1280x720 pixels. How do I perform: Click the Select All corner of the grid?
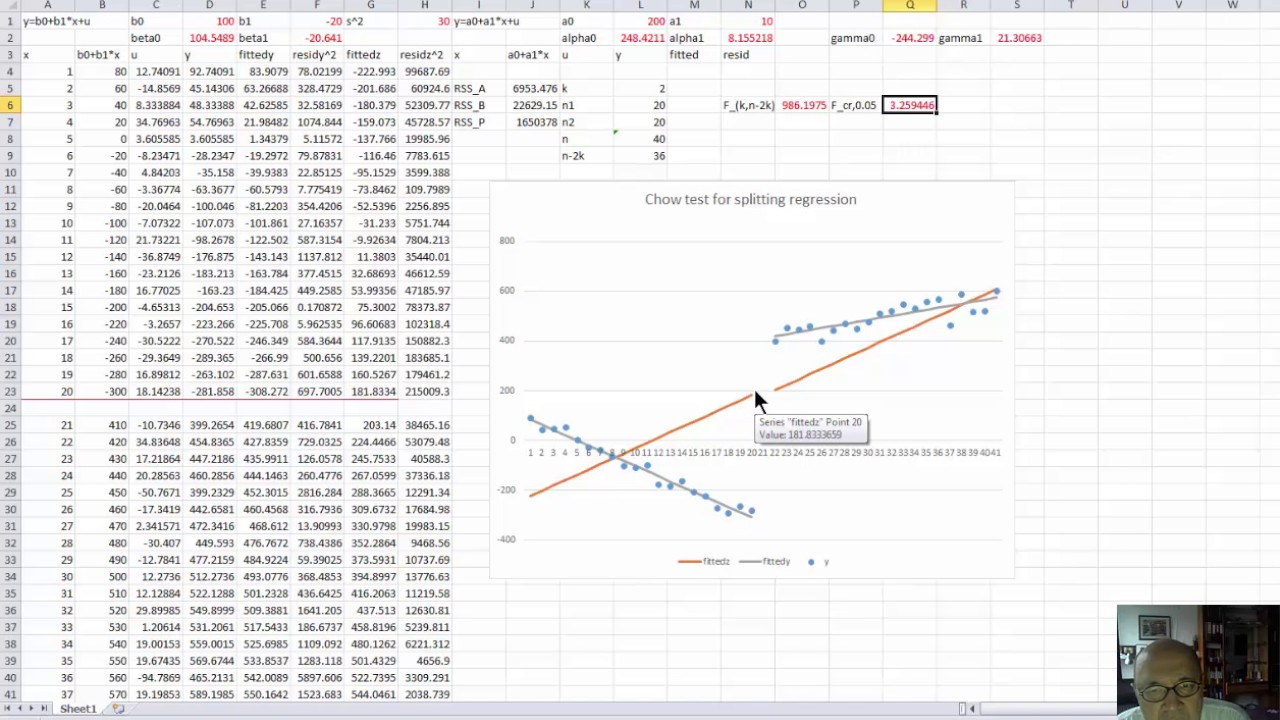10,5
